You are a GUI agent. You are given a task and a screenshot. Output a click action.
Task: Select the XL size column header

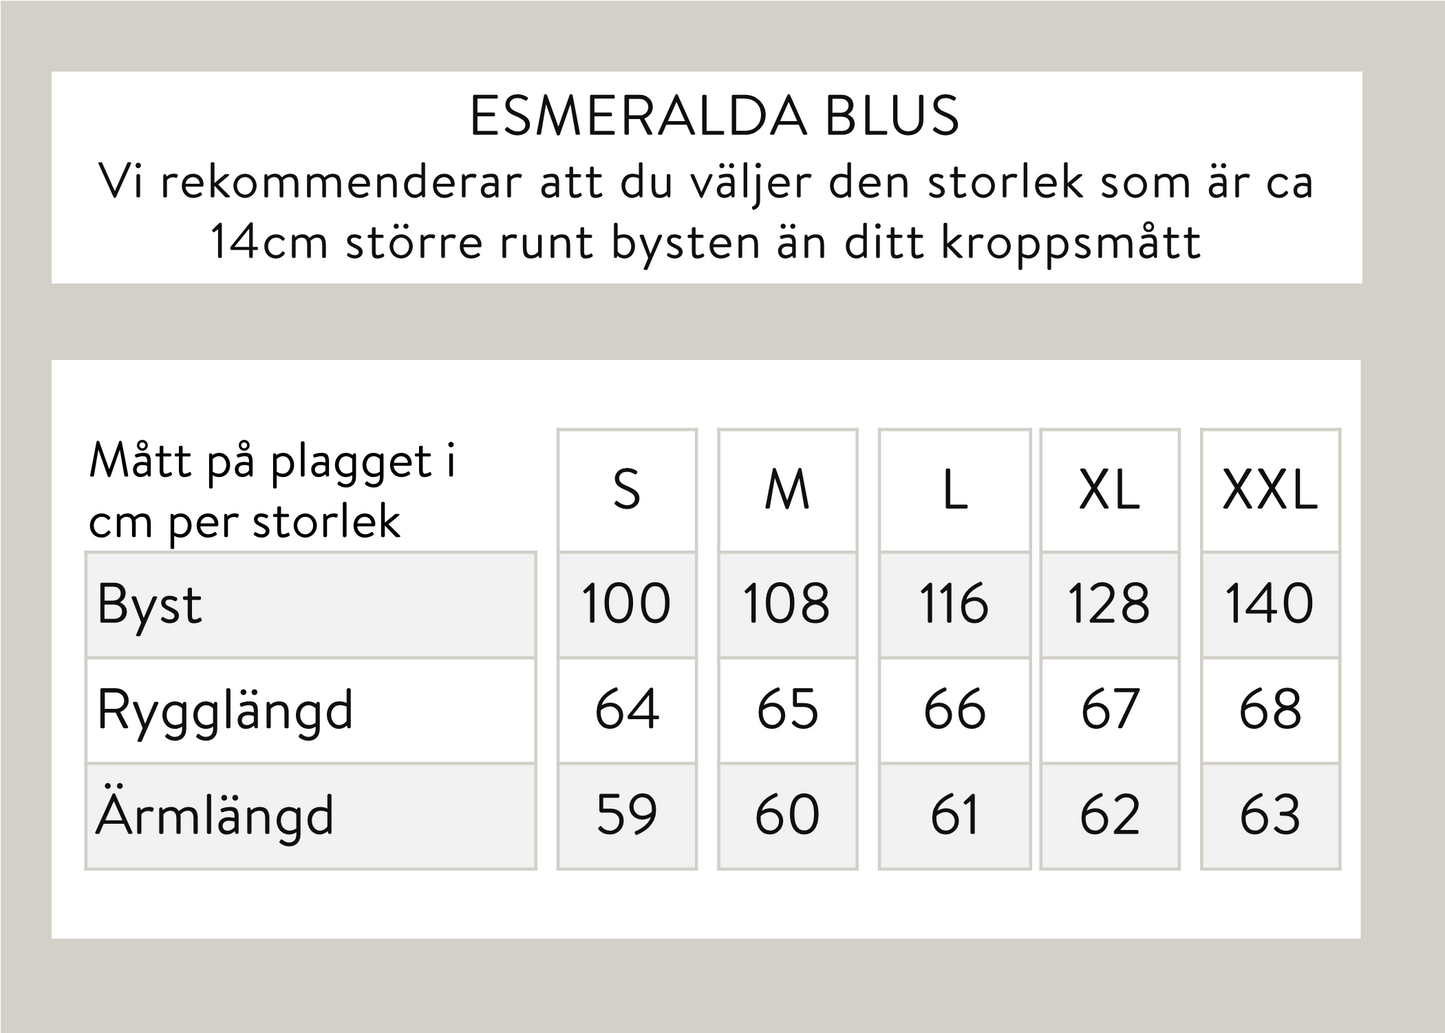click(1109, 490)
